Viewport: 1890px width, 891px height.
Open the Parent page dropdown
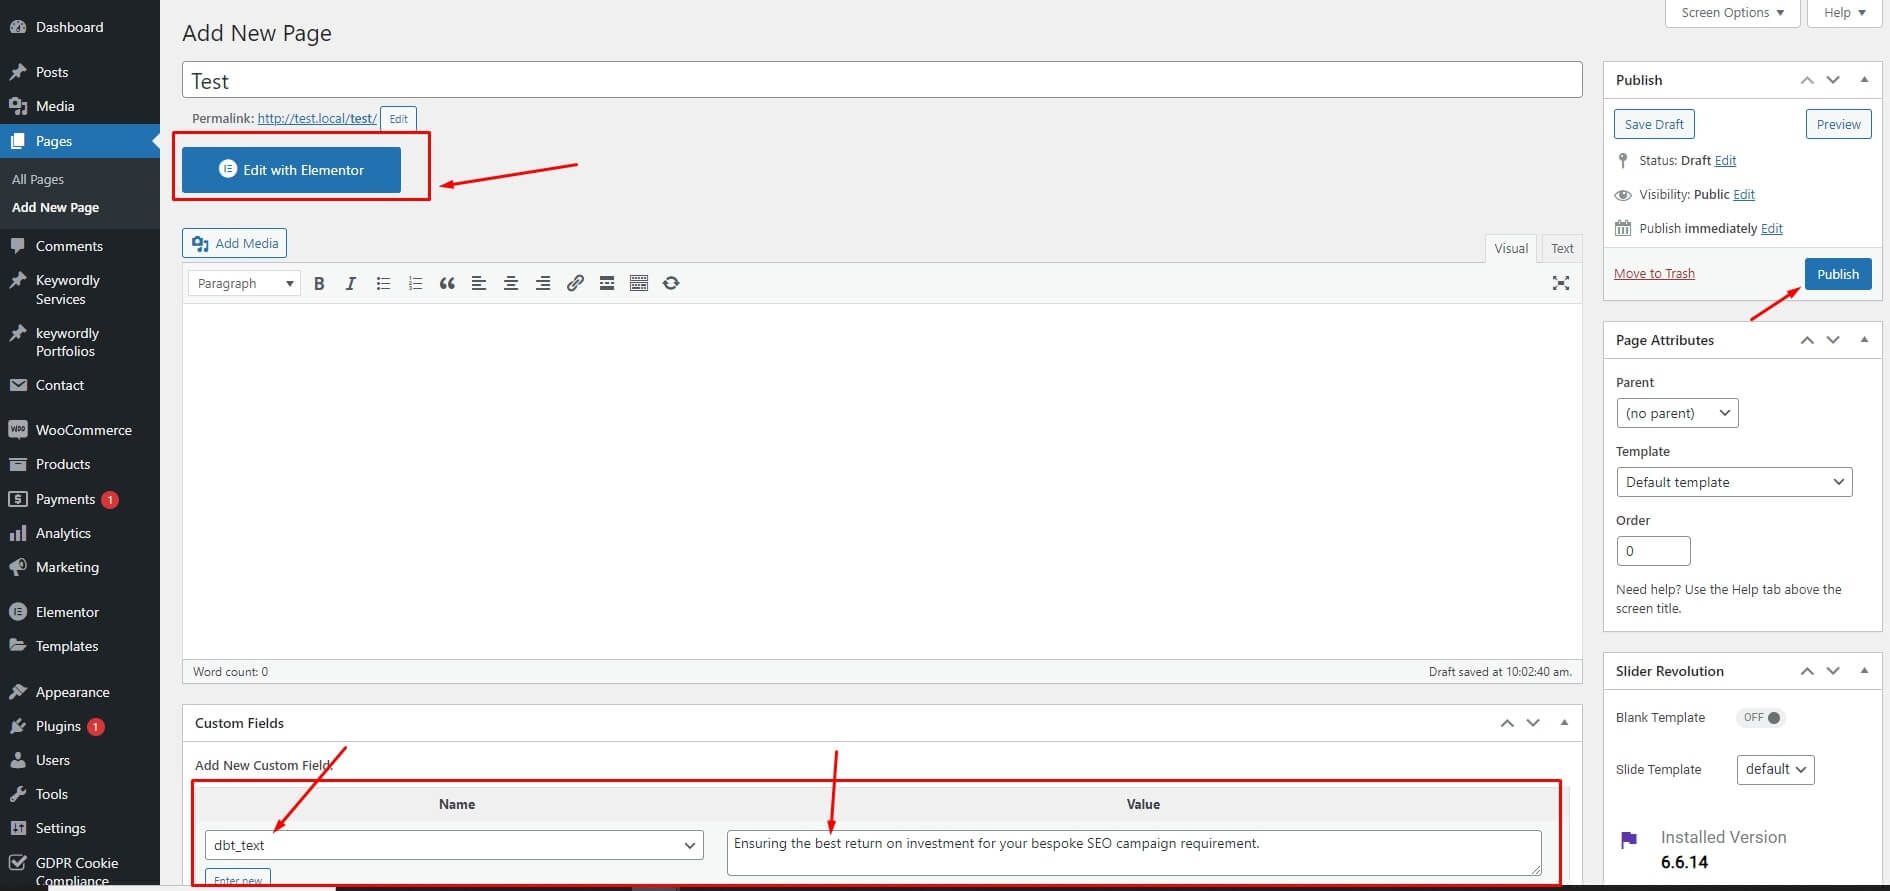click(x=1677, y=413)
